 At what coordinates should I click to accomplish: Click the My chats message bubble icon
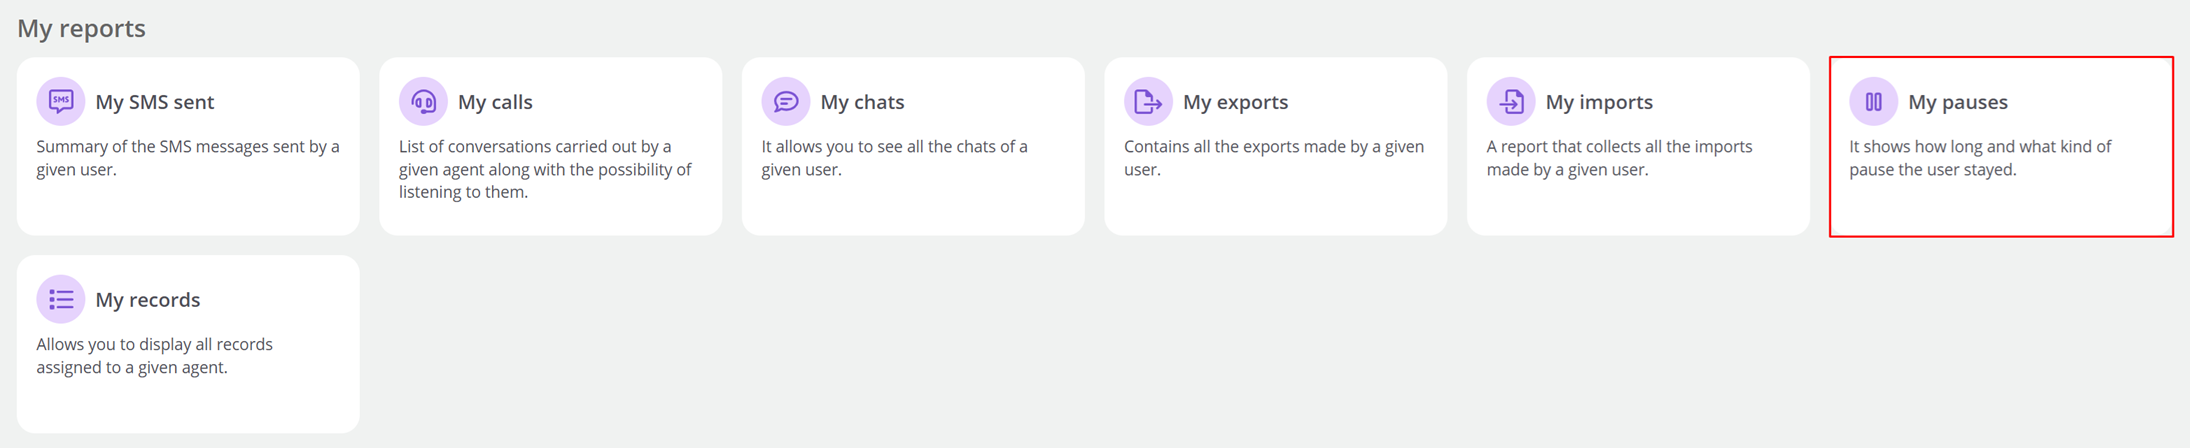786,102
